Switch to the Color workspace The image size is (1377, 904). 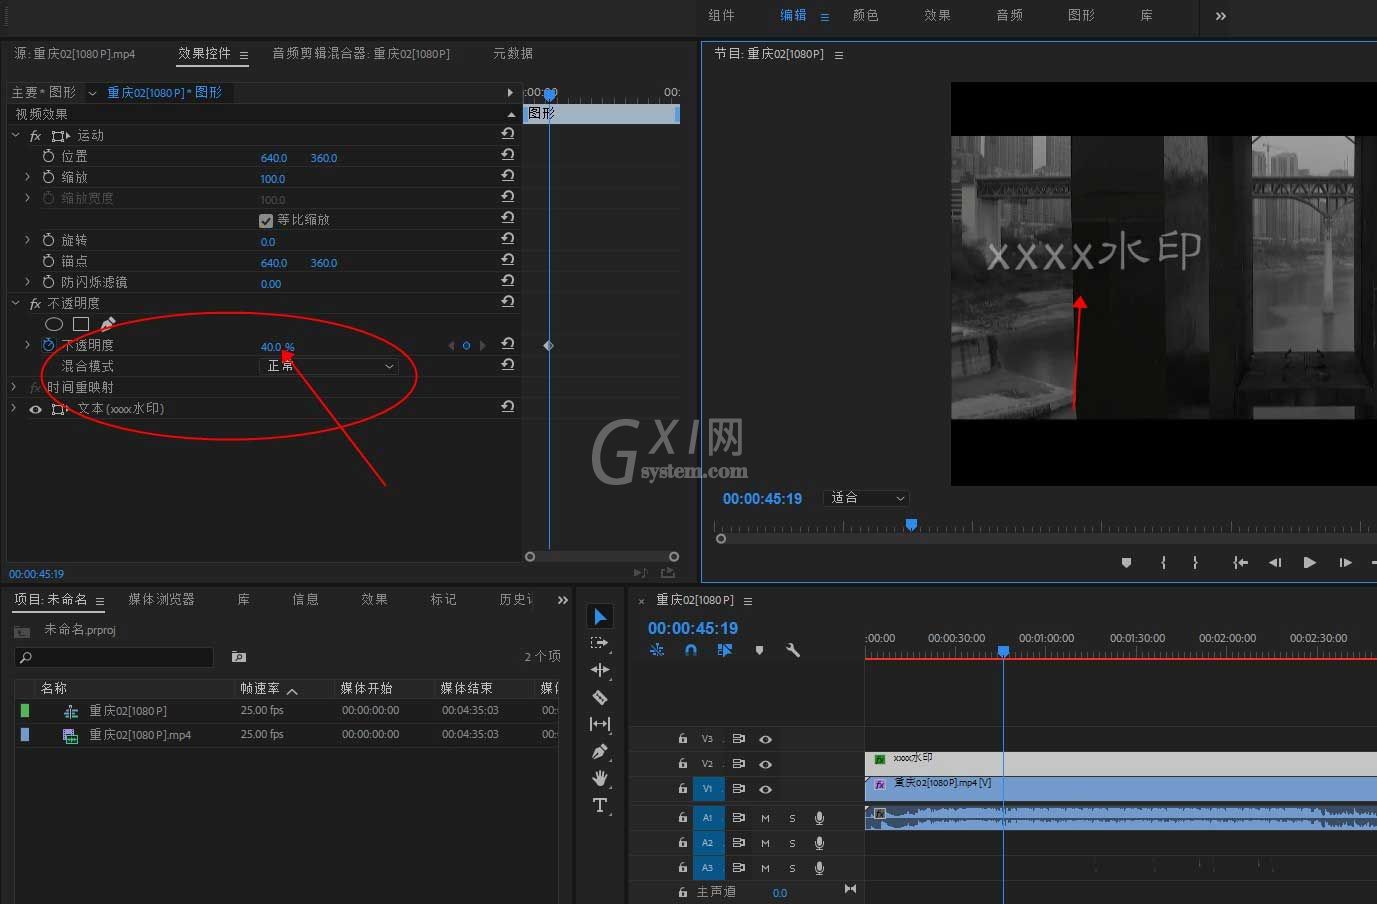[x=865, y=15]
